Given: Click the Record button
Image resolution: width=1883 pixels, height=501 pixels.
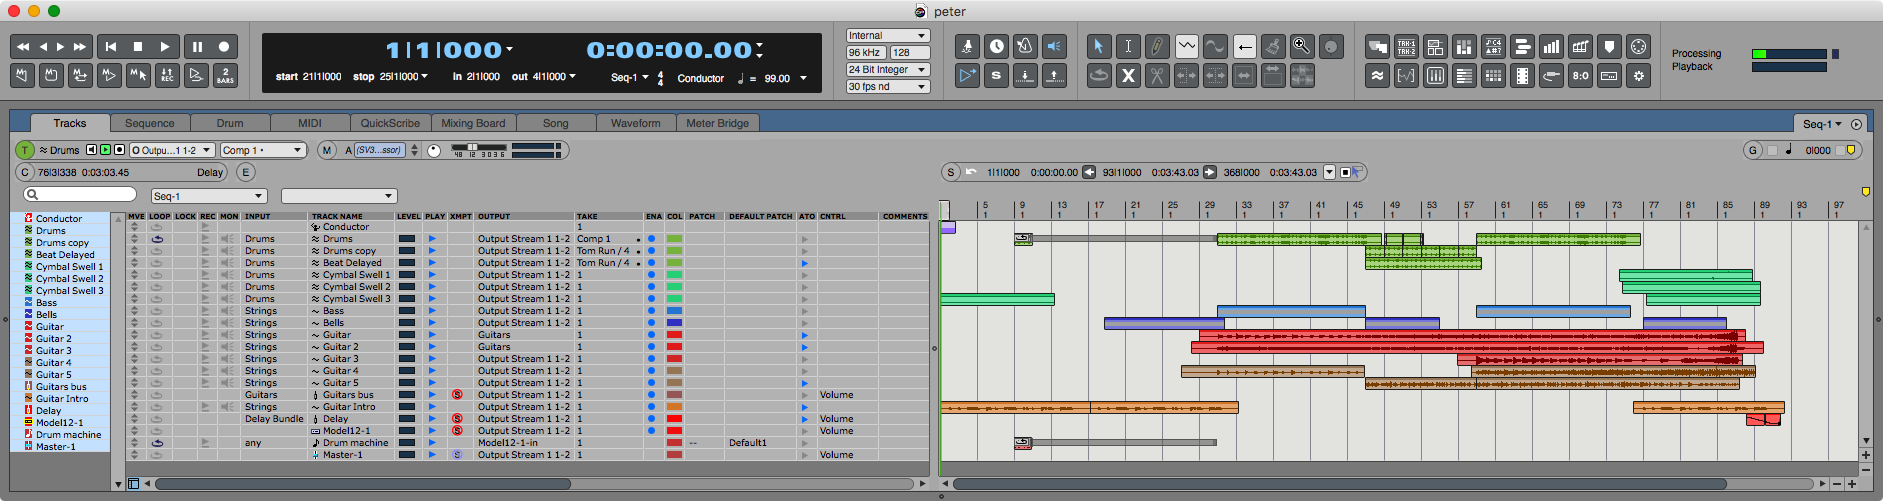Looking at the screenshot, I should (x=225, y=46).
